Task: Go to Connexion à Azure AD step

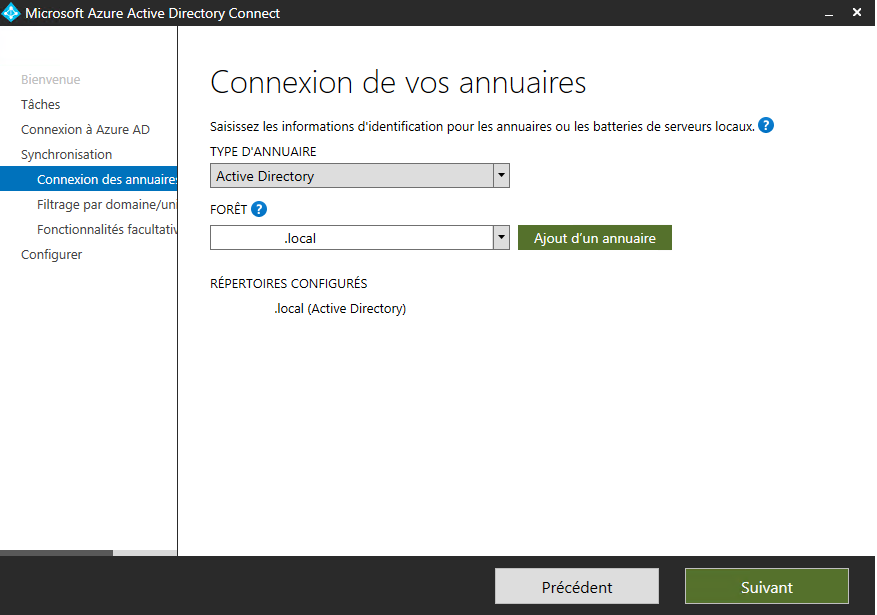Action: click(x=86, y=130)
